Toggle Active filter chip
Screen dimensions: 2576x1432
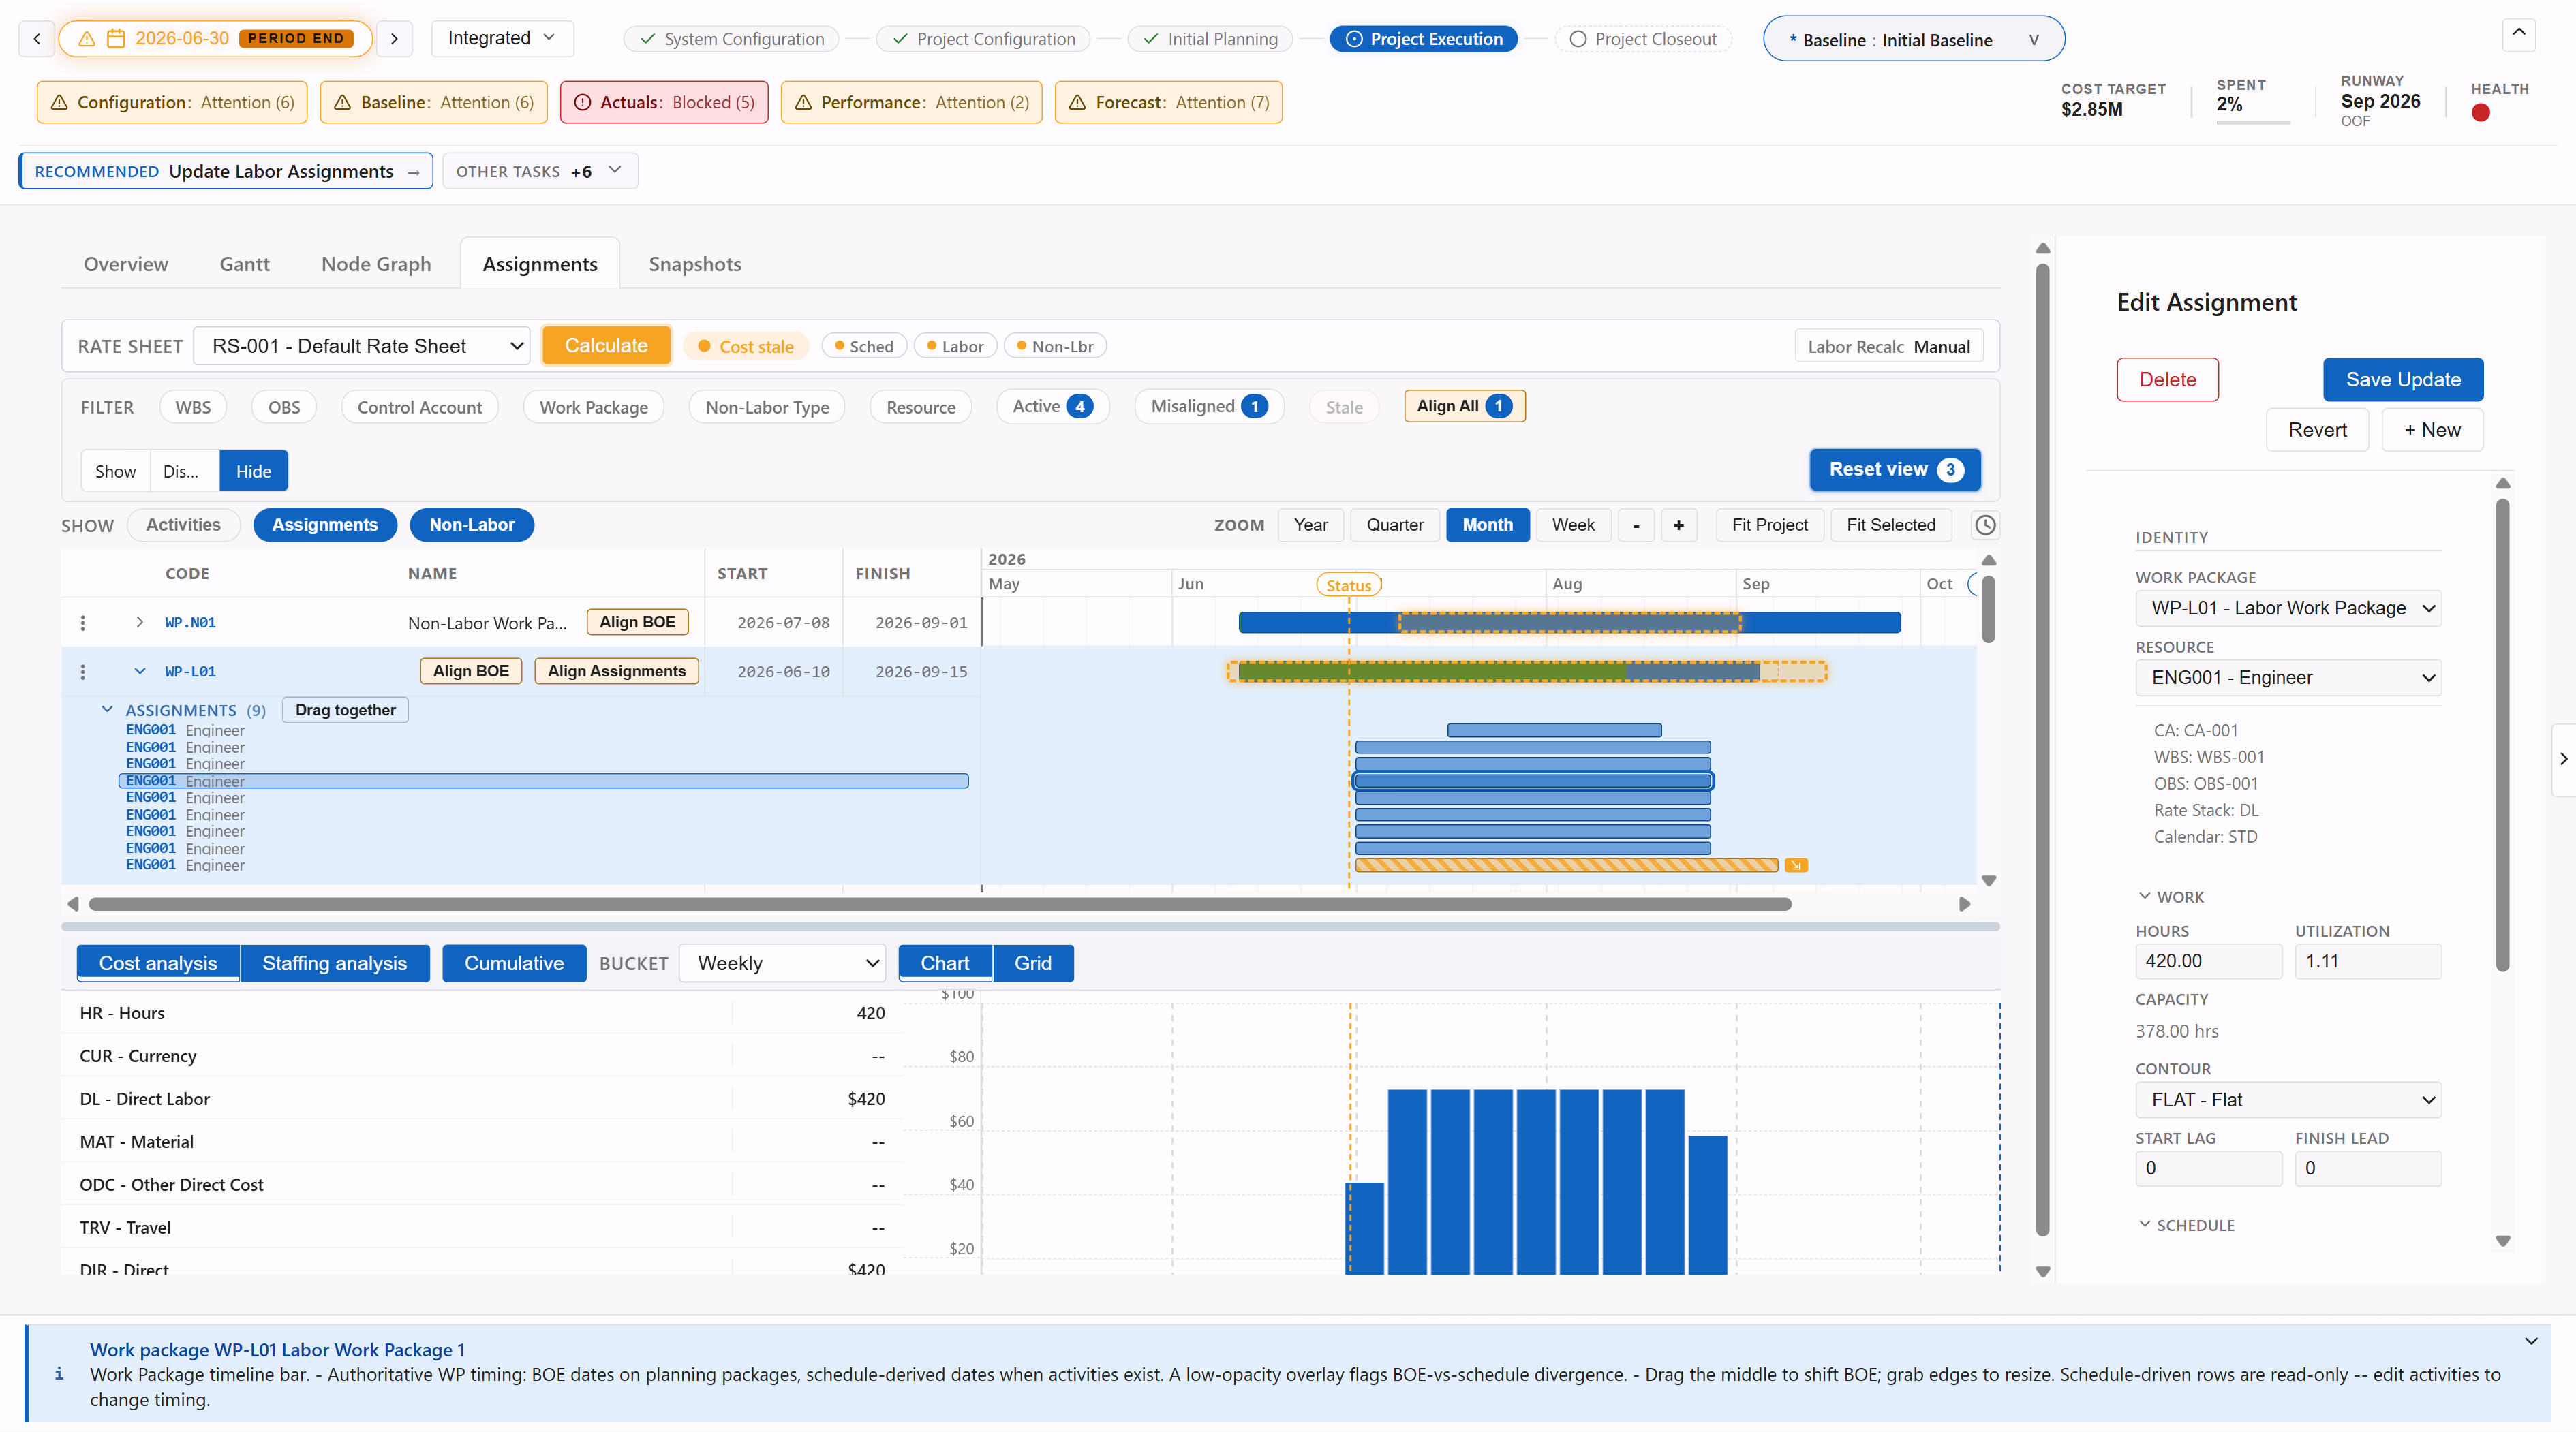[x=1053, y=406]
